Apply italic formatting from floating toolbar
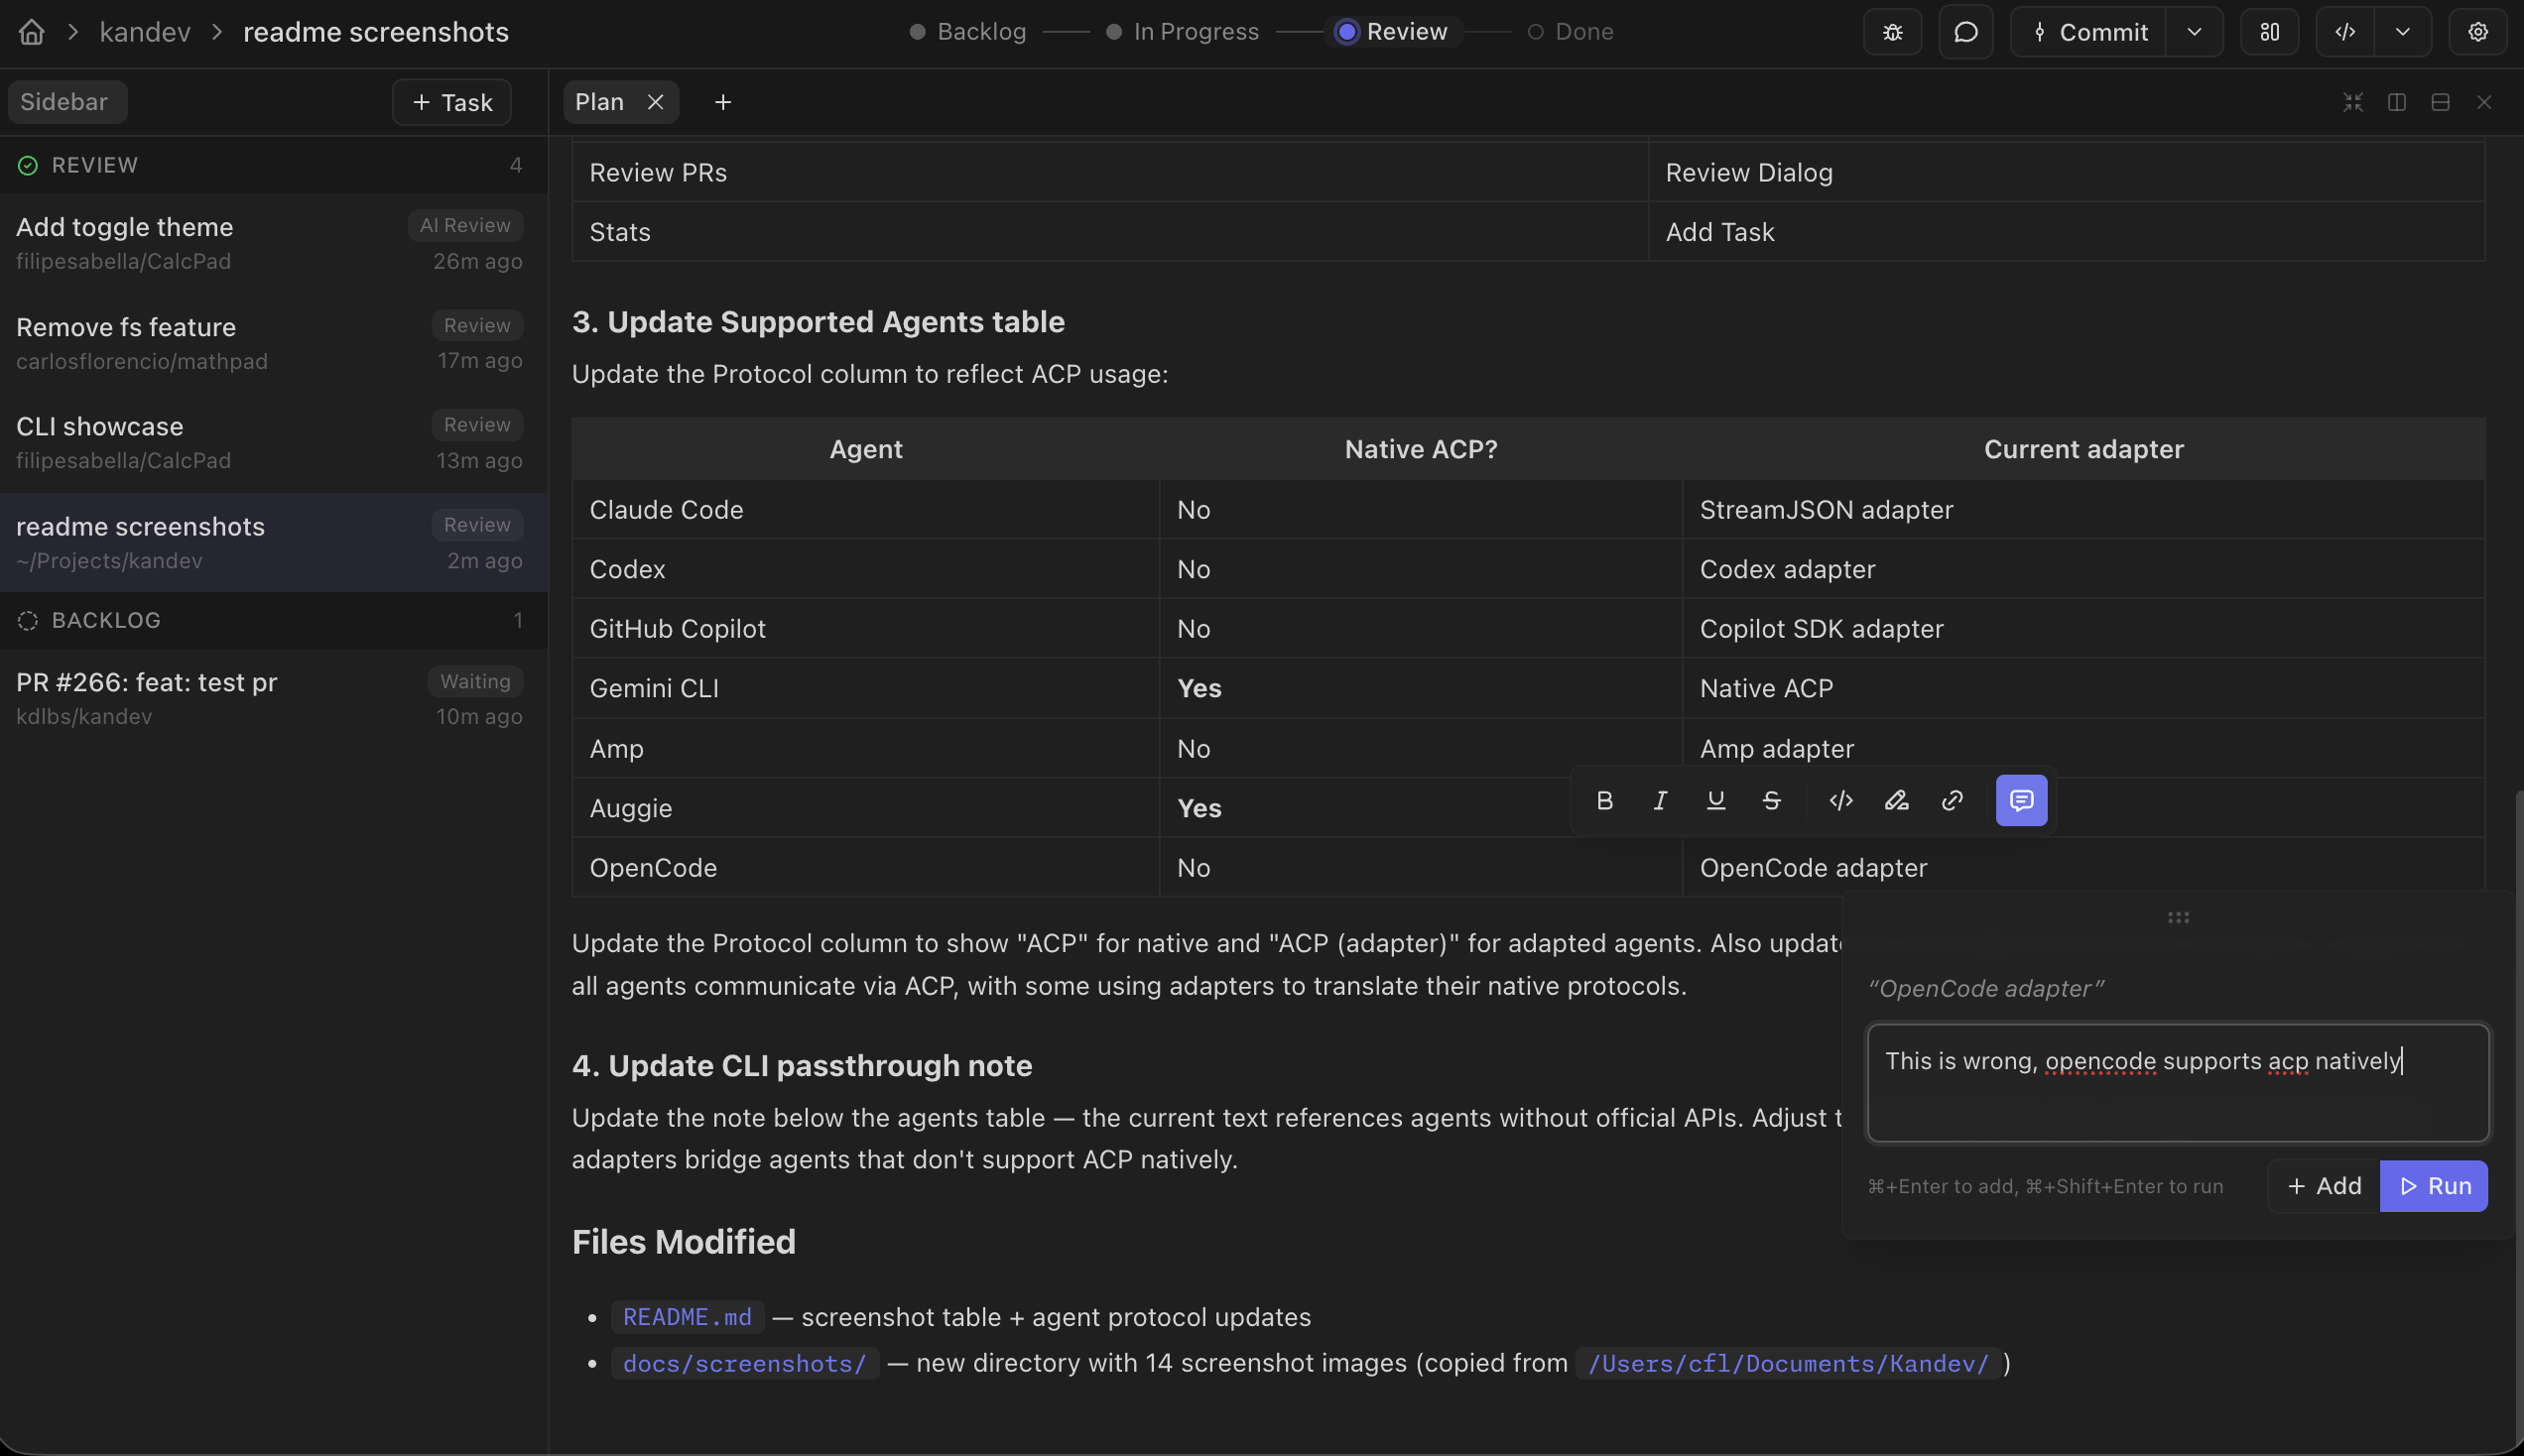The image size is (2524, 1456). (x=1660, y=800)
